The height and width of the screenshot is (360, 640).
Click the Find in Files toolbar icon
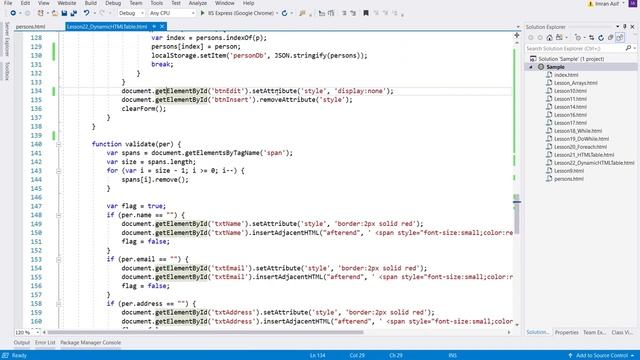[302, 13]
